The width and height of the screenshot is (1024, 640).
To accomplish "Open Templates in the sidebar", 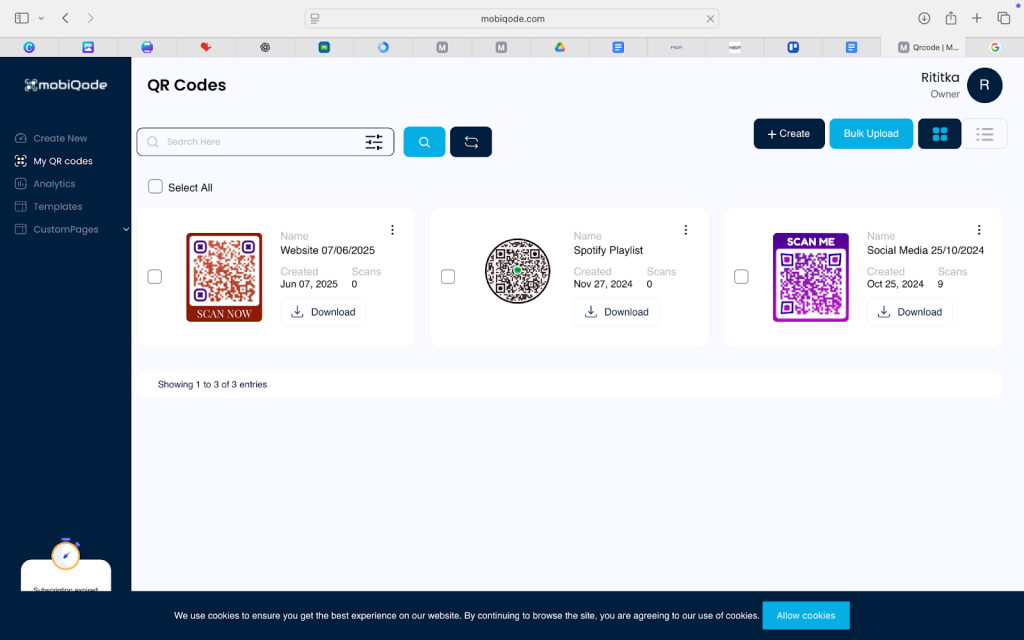I will point(57,207).
